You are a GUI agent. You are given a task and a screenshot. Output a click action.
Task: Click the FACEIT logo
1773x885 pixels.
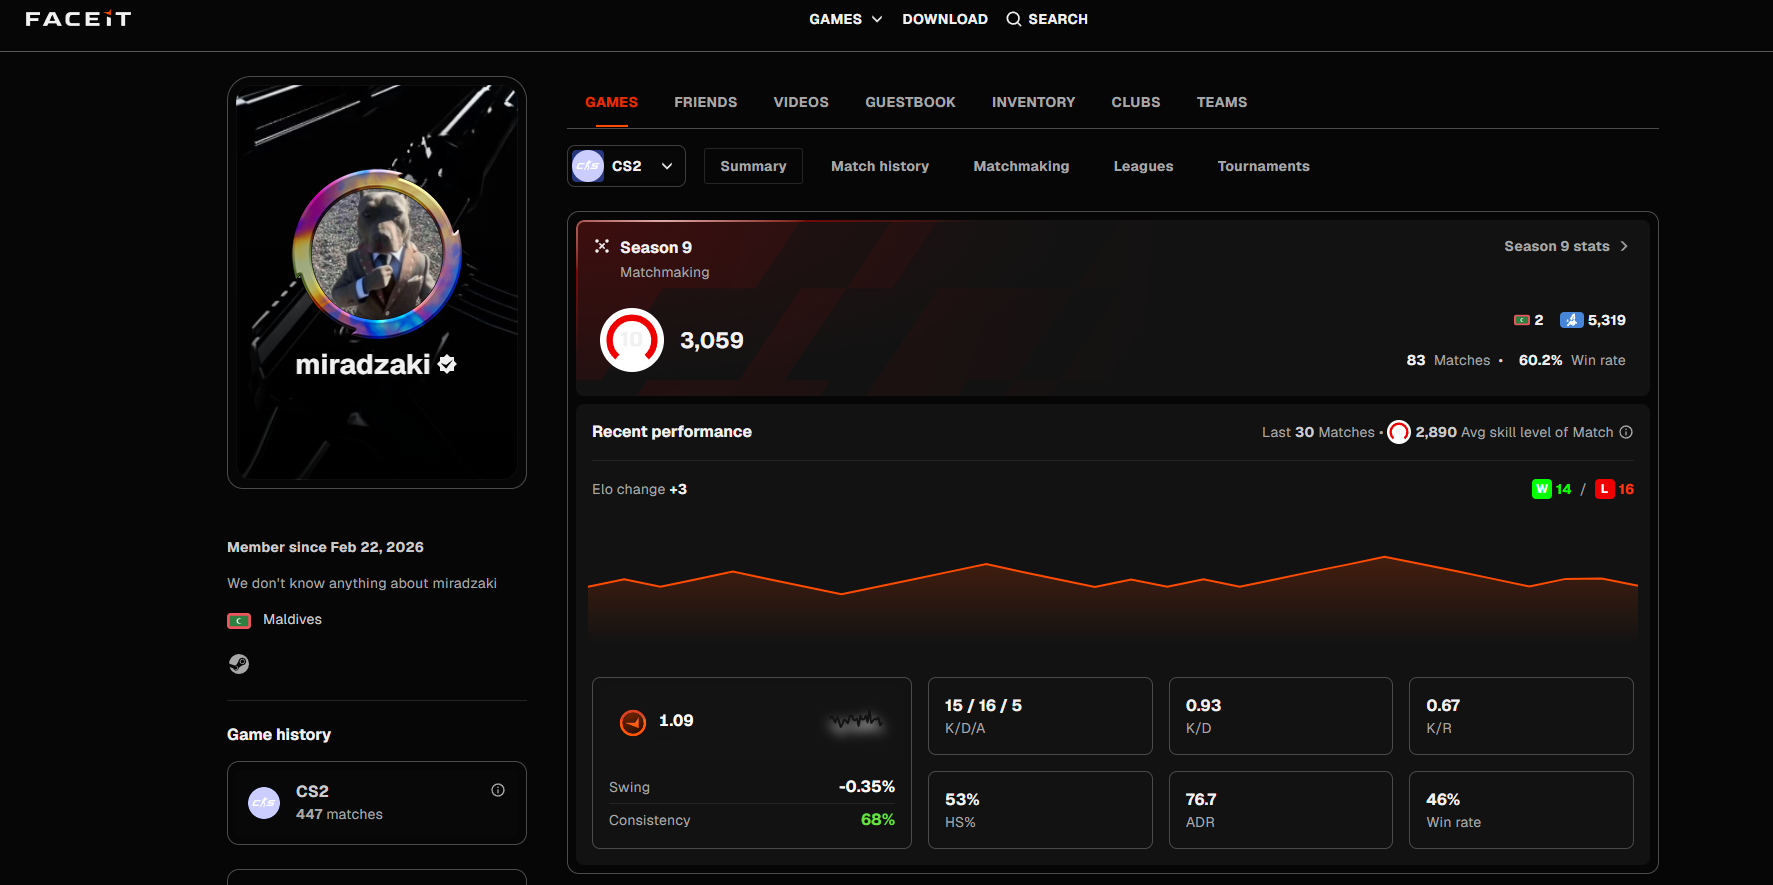click(x=78, y=19)
